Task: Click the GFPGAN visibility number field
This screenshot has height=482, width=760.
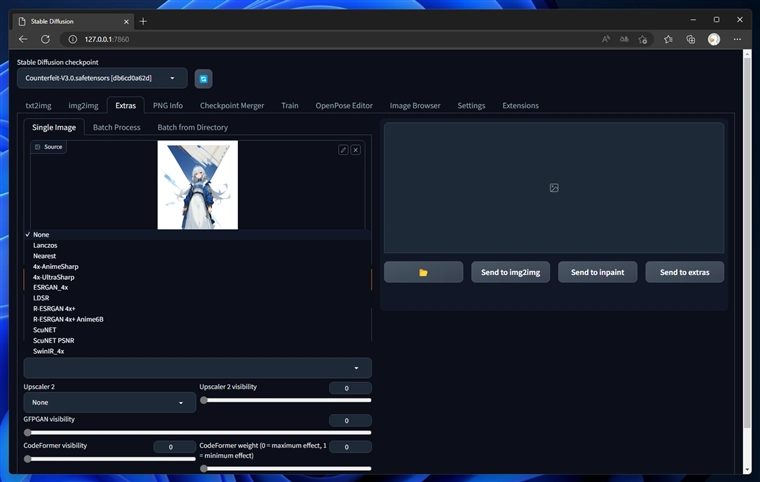Action: [x=350, y=420]
